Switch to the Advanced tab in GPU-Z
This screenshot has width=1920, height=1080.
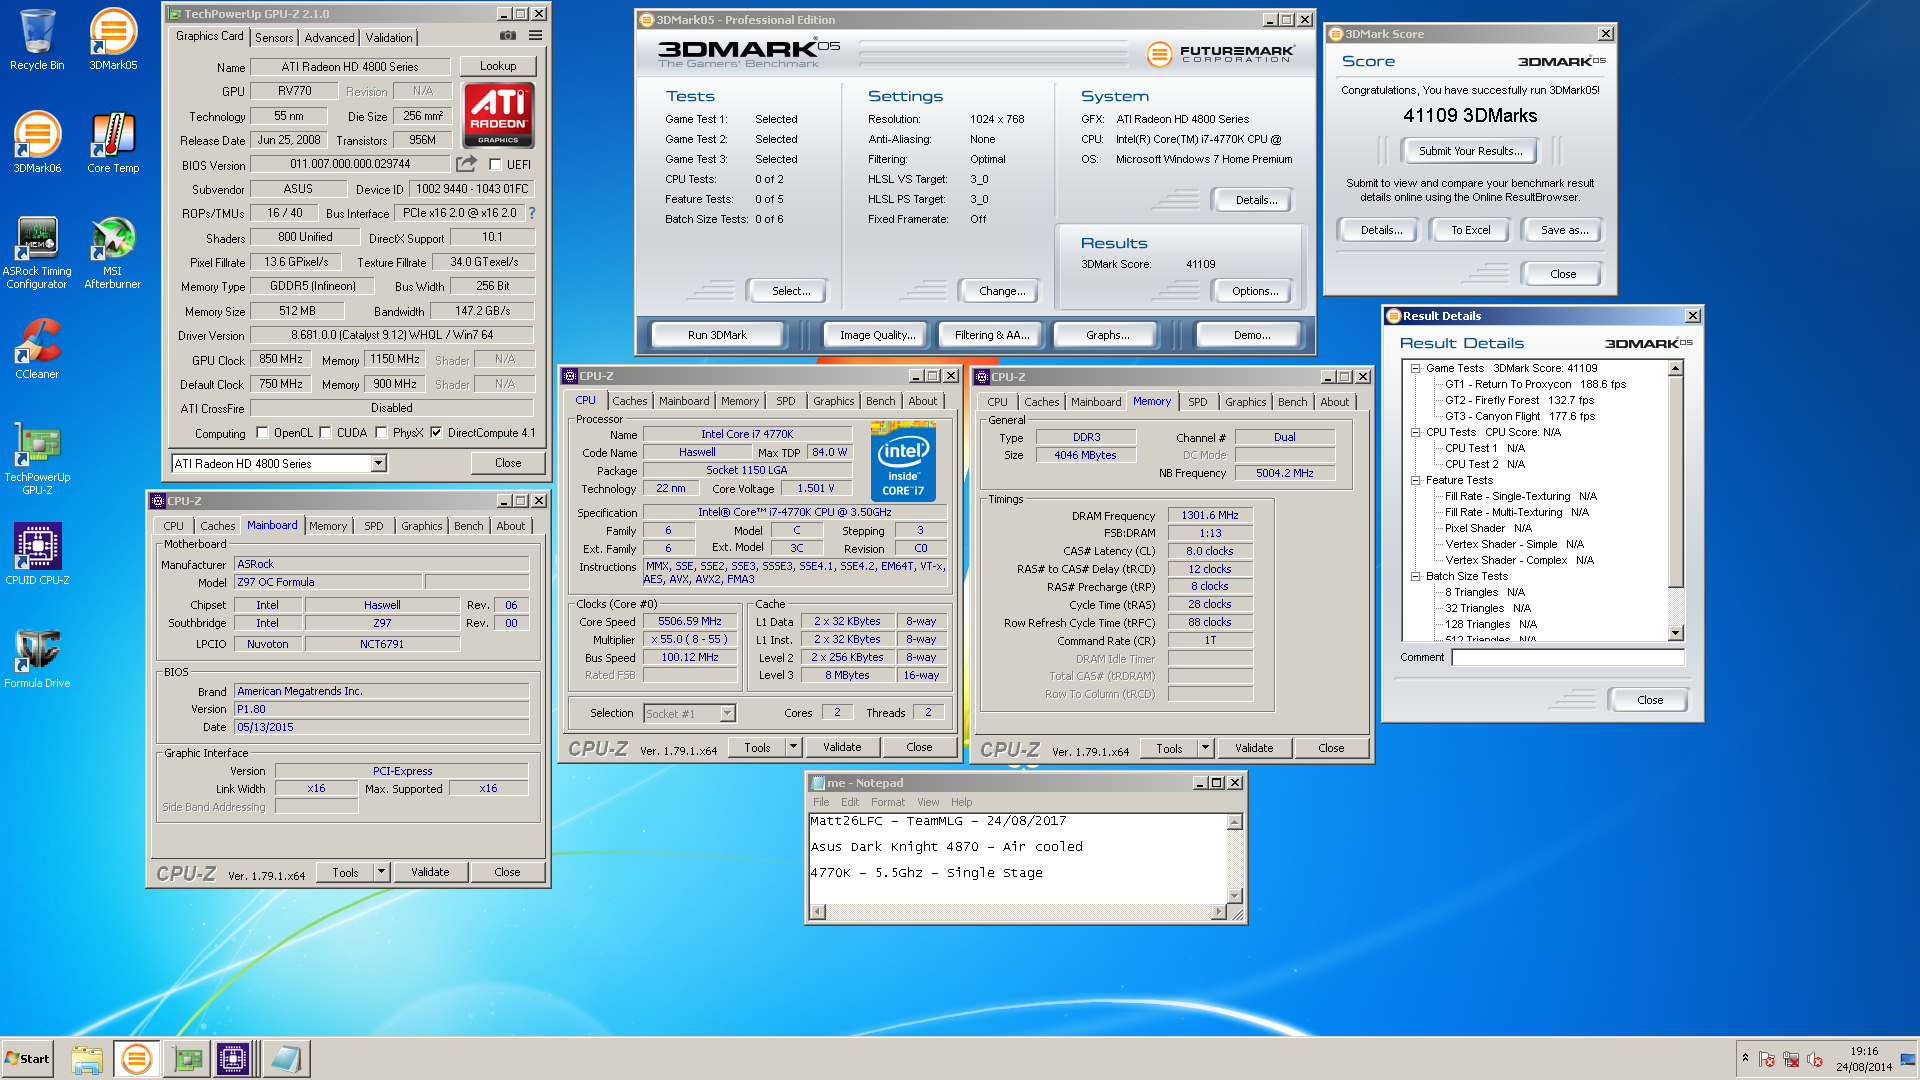(x=329, y=37)
